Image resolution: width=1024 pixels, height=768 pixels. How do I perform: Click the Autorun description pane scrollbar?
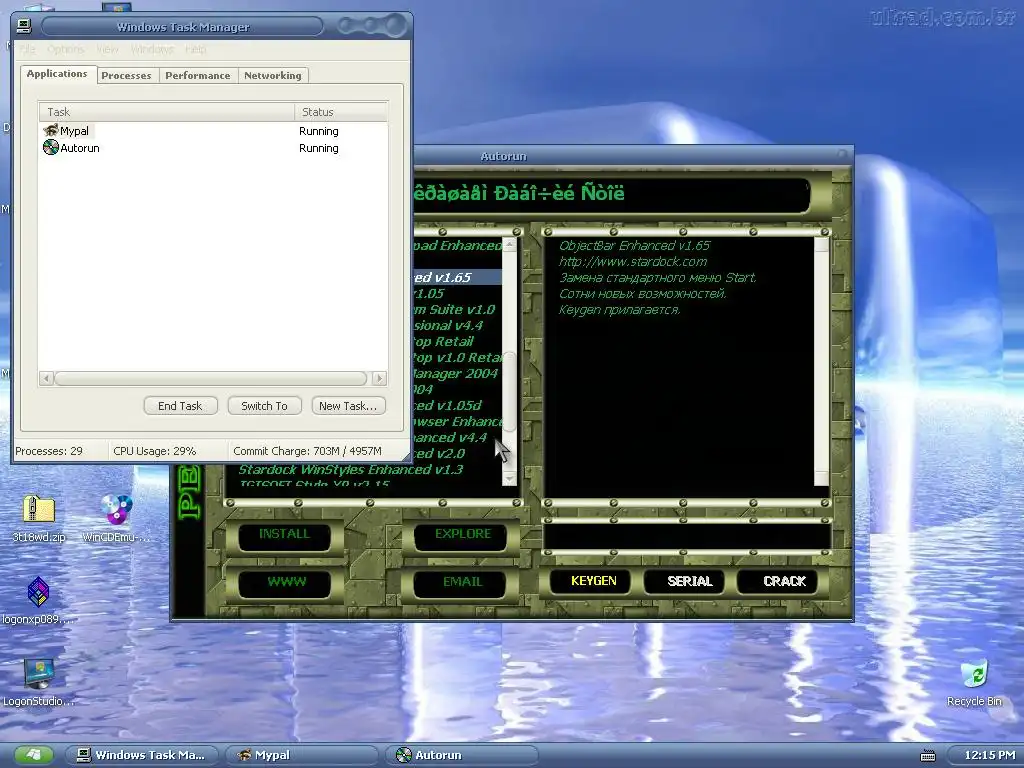(822, 362)
